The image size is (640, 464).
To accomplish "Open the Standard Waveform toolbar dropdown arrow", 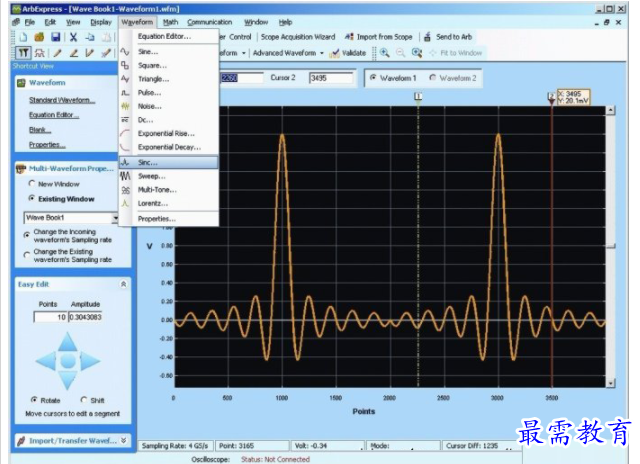I will 244,53.
